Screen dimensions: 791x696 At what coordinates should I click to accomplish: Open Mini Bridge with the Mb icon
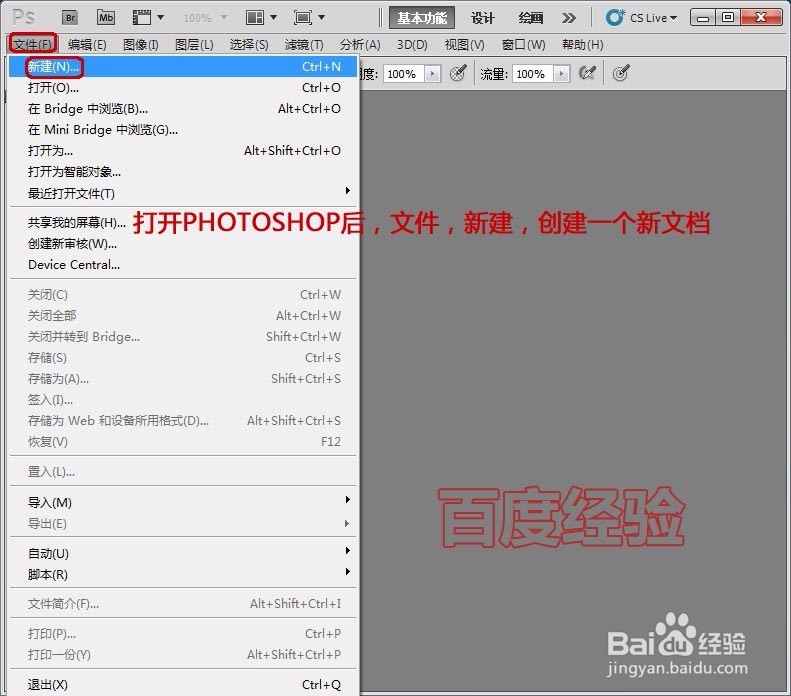(106, 18)
